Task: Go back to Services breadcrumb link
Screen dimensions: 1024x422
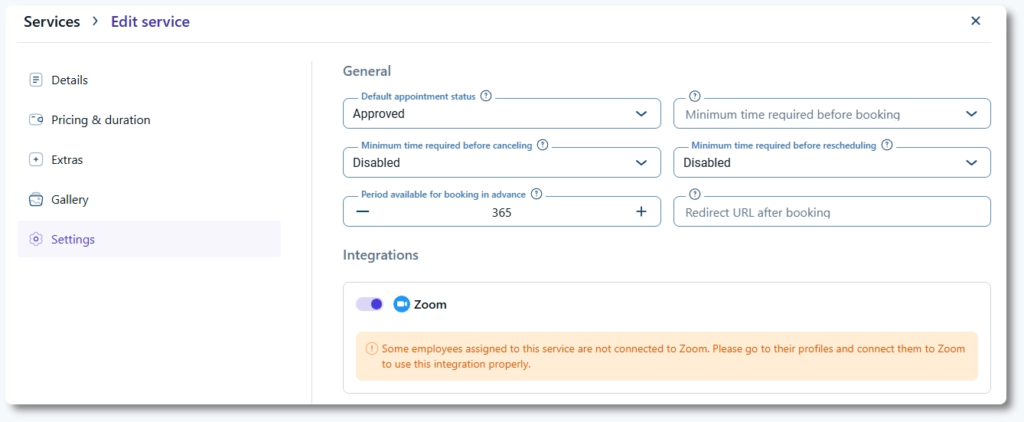Action: point(52,21)
